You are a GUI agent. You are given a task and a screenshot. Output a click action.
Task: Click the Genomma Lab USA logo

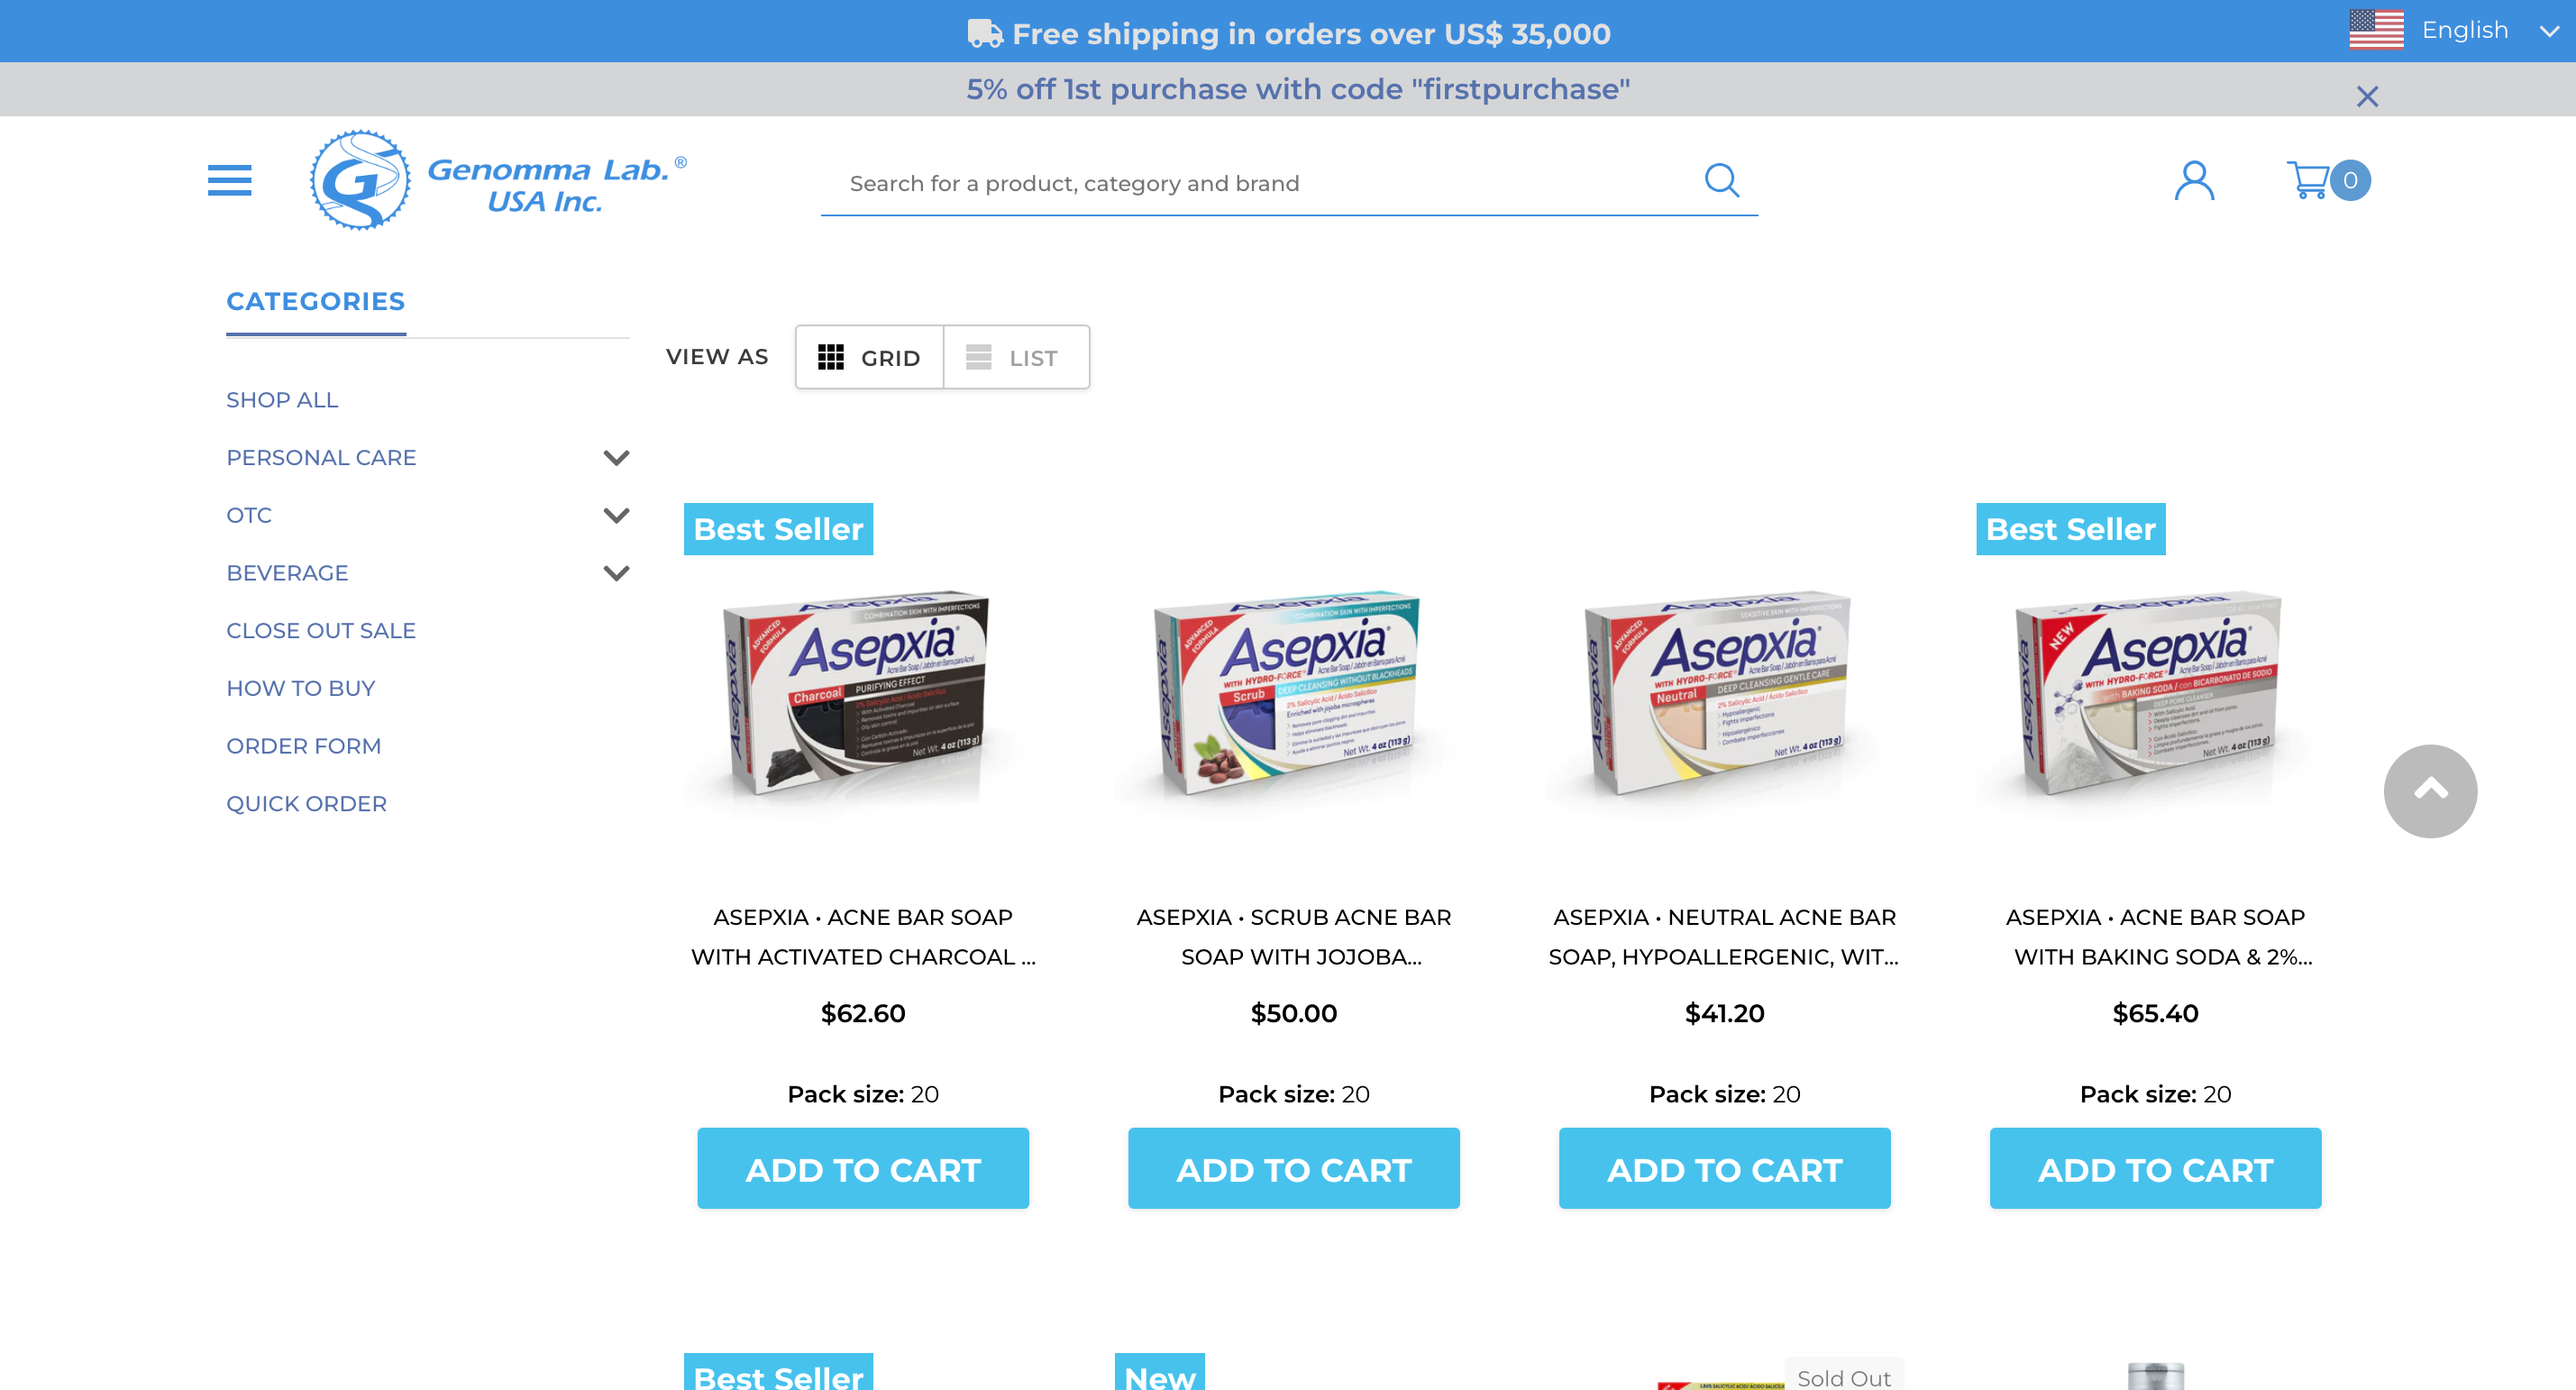(x=498, y=181)
